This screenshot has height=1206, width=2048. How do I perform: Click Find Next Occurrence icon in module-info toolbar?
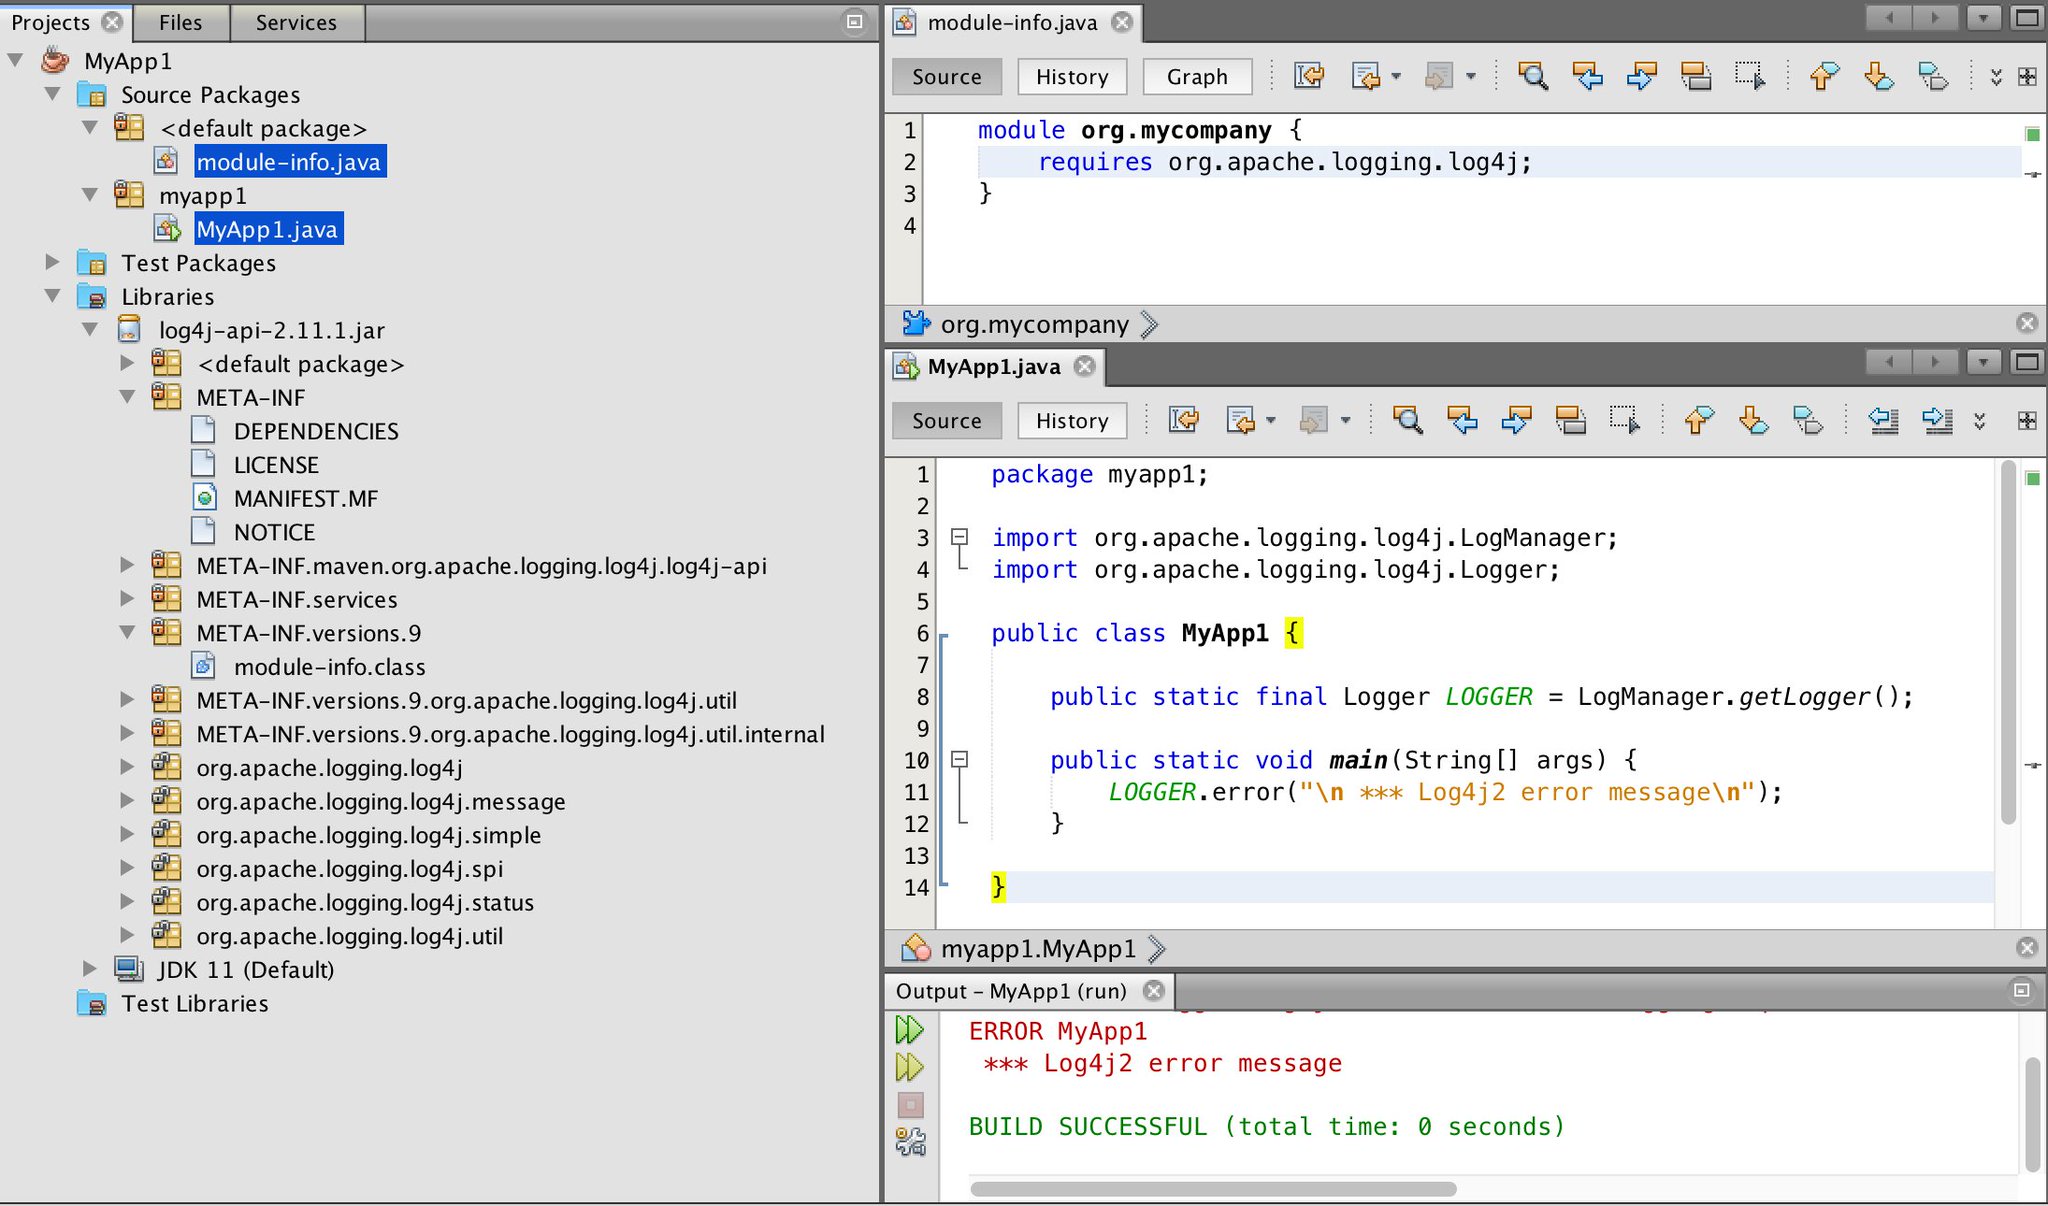(1641, 76)
